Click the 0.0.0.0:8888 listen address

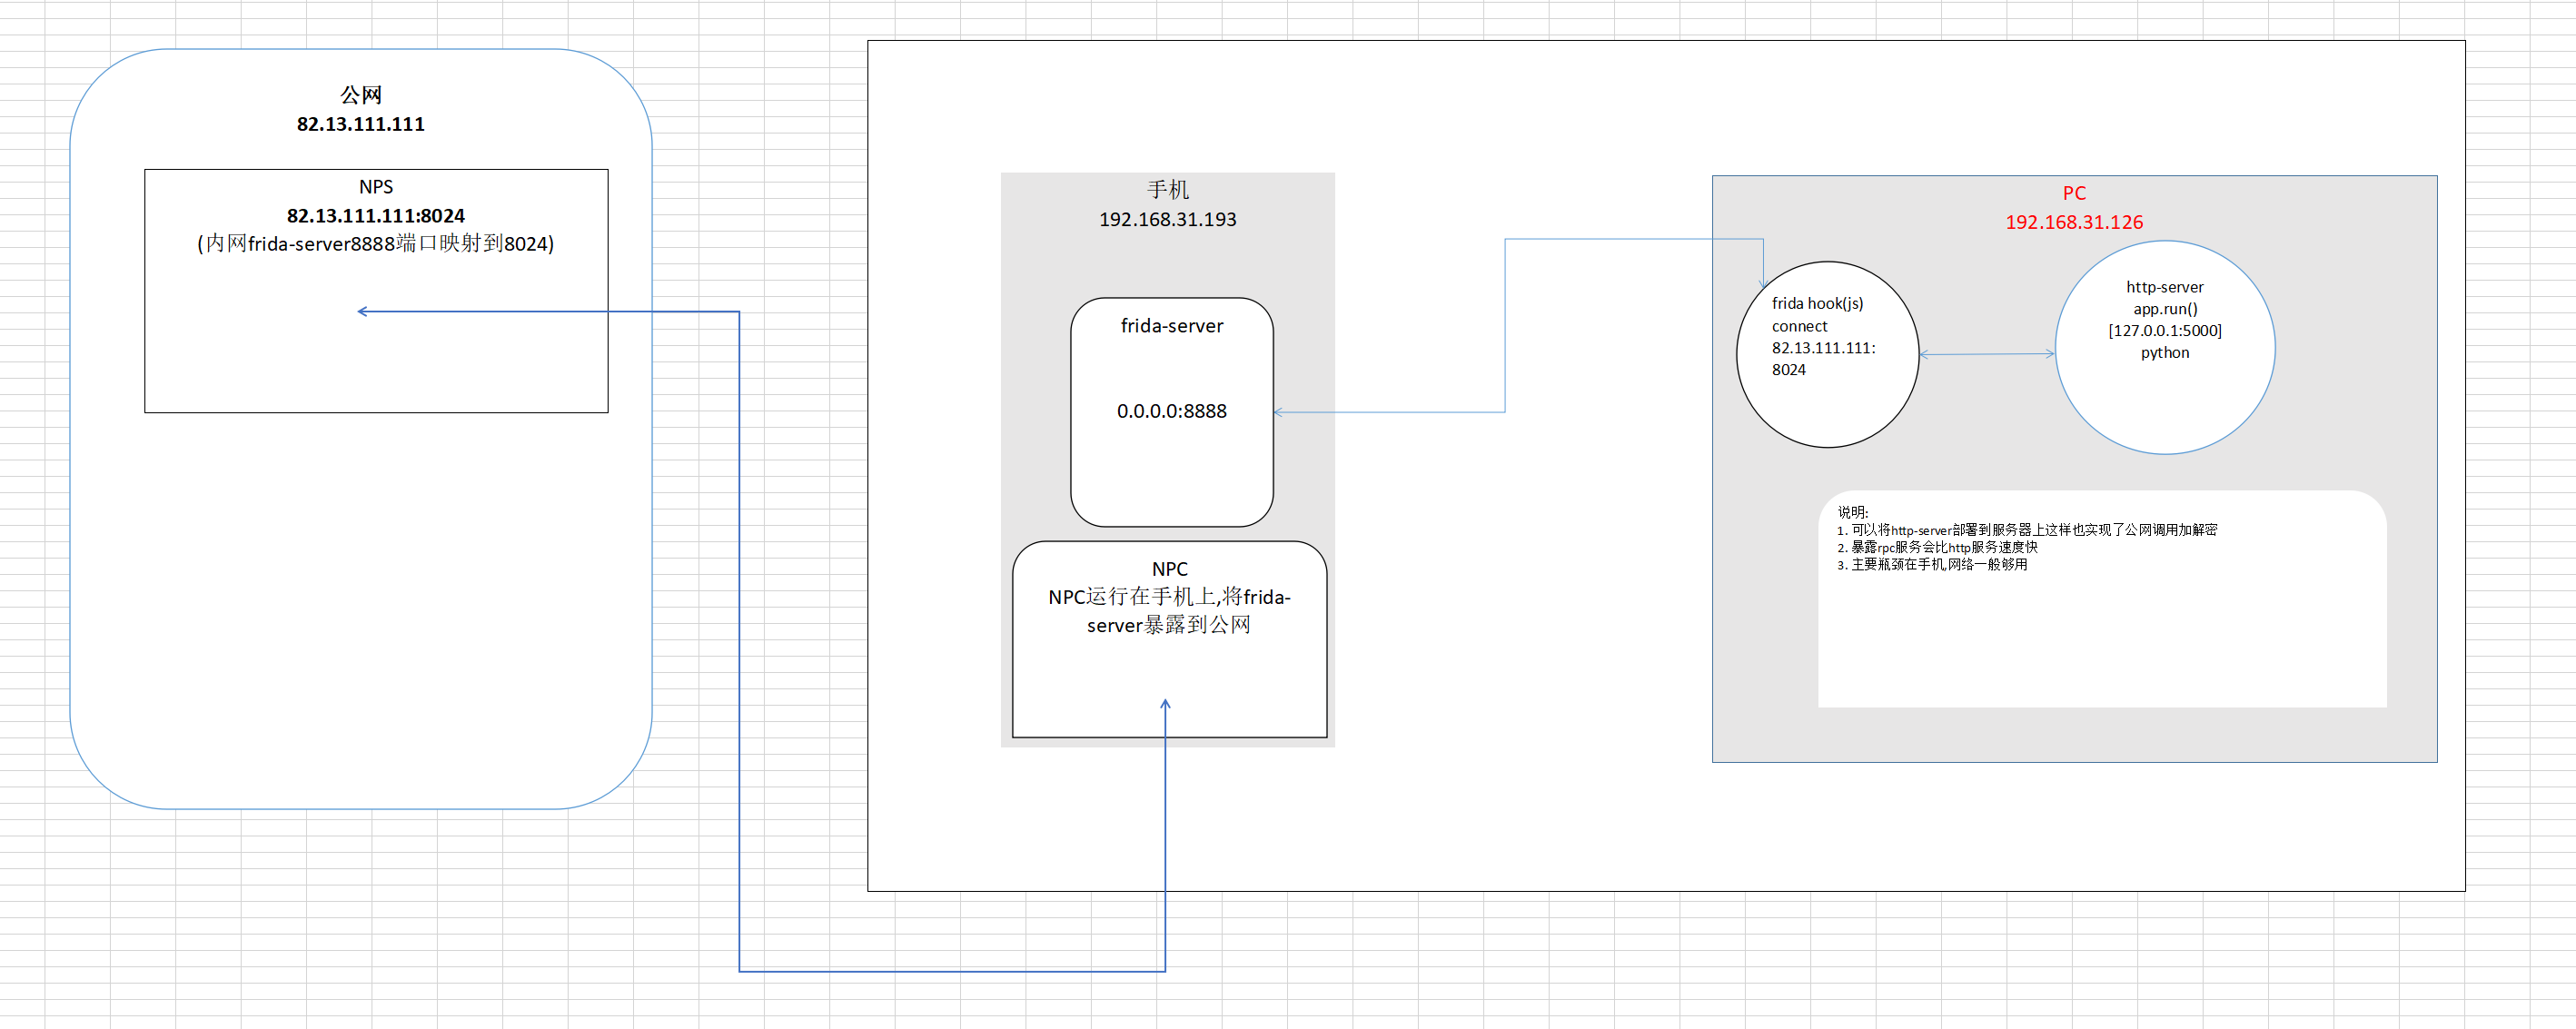click(x=1172, y=411)
